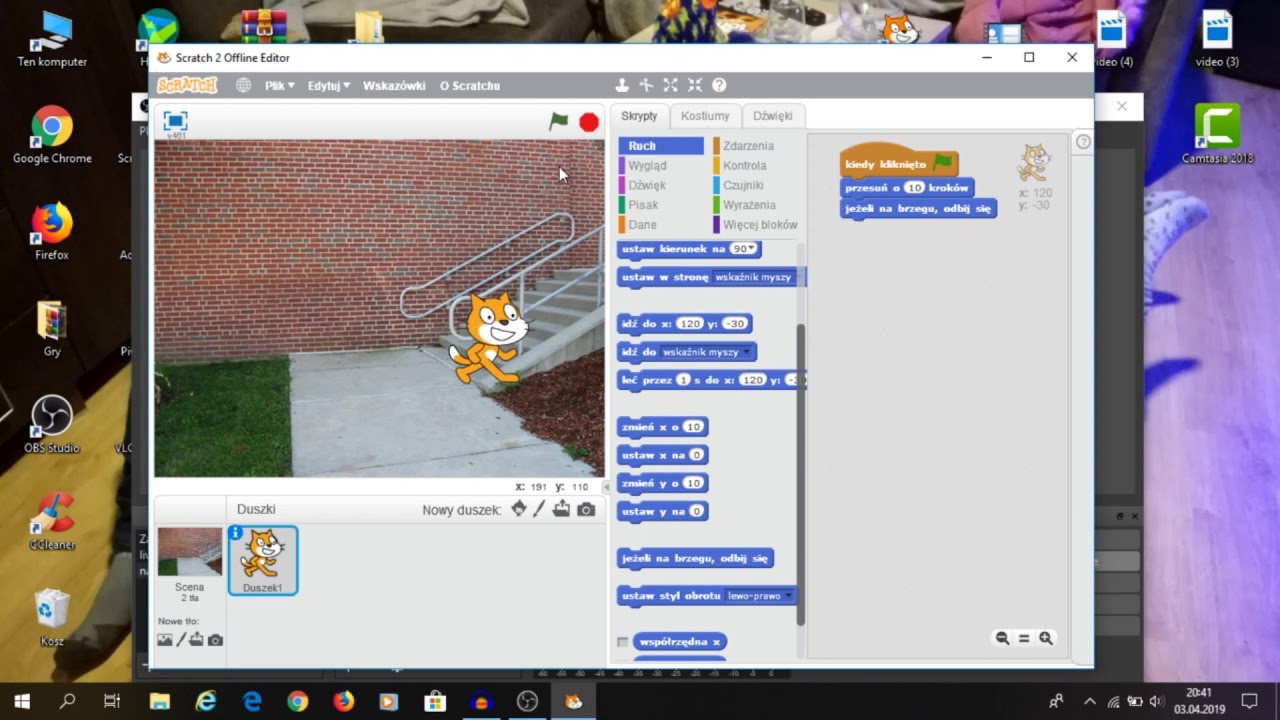Click the blocks palette vertical scrollbar
The width and height of the screenshot is (1280, 720).
pyautogui.click(x=800, y=475)
